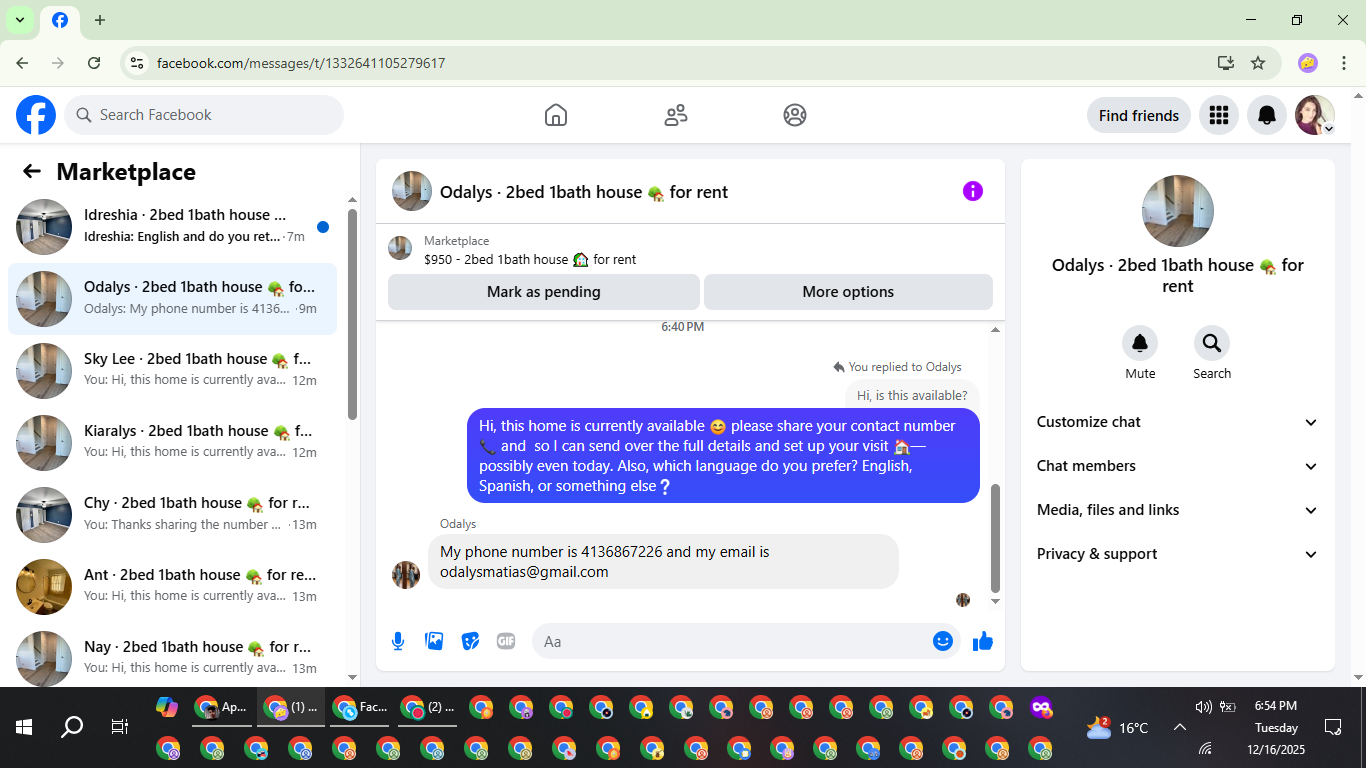The height and width of the screenshot is (768, 1366).
Task: Send a thumbs-up like
Action: [983, 641]
